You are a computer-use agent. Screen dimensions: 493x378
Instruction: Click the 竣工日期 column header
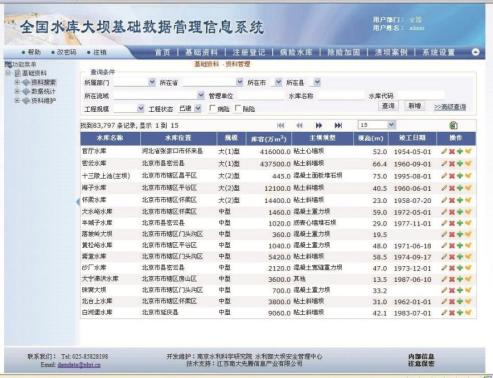click(412, 138)
